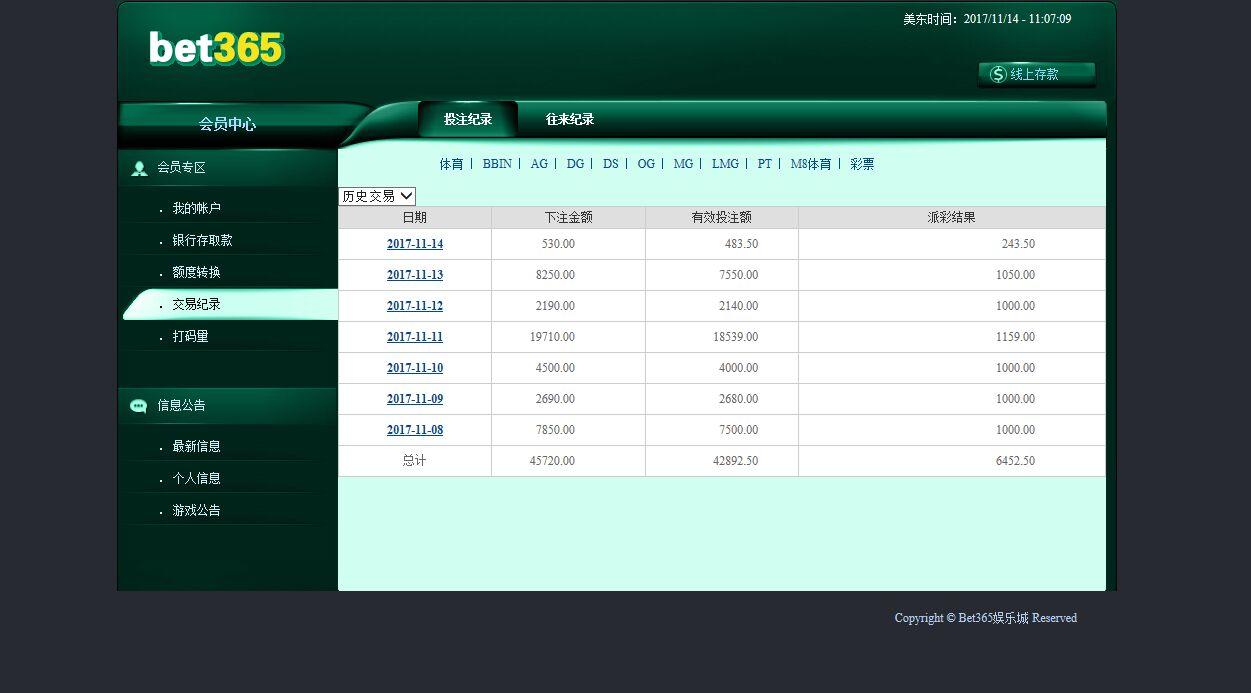Click the 会员专区 person icon
The width and height of the screenshot is (1251, 693).
pos(139,168)
